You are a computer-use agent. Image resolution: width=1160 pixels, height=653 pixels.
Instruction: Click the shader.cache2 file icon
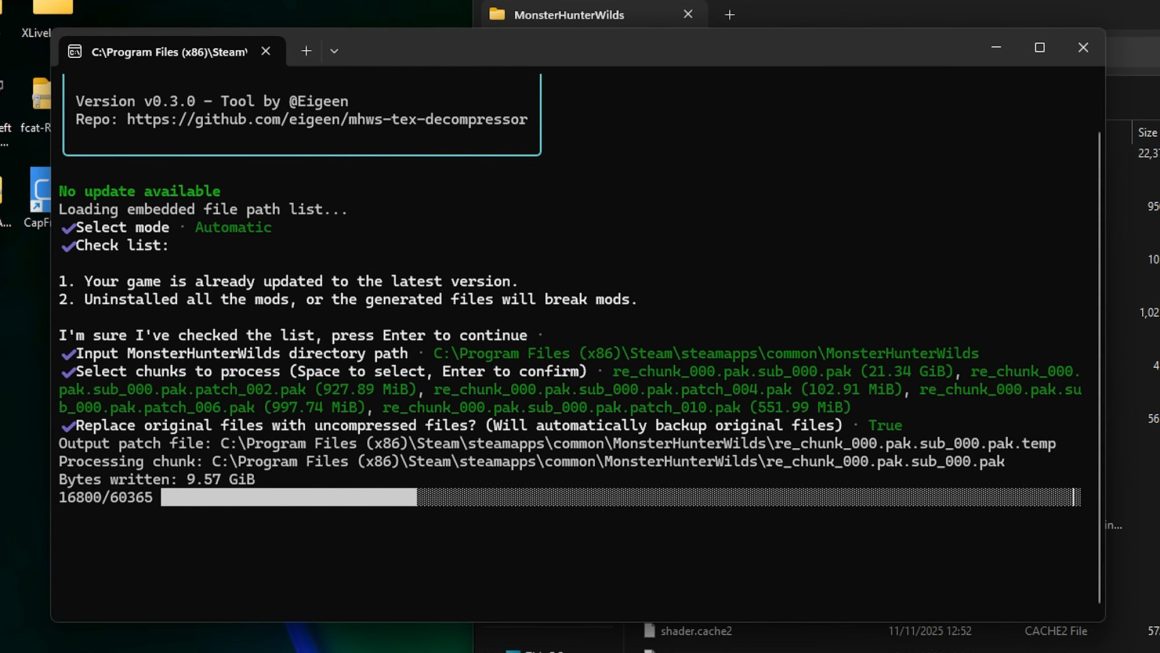point(650,631)
